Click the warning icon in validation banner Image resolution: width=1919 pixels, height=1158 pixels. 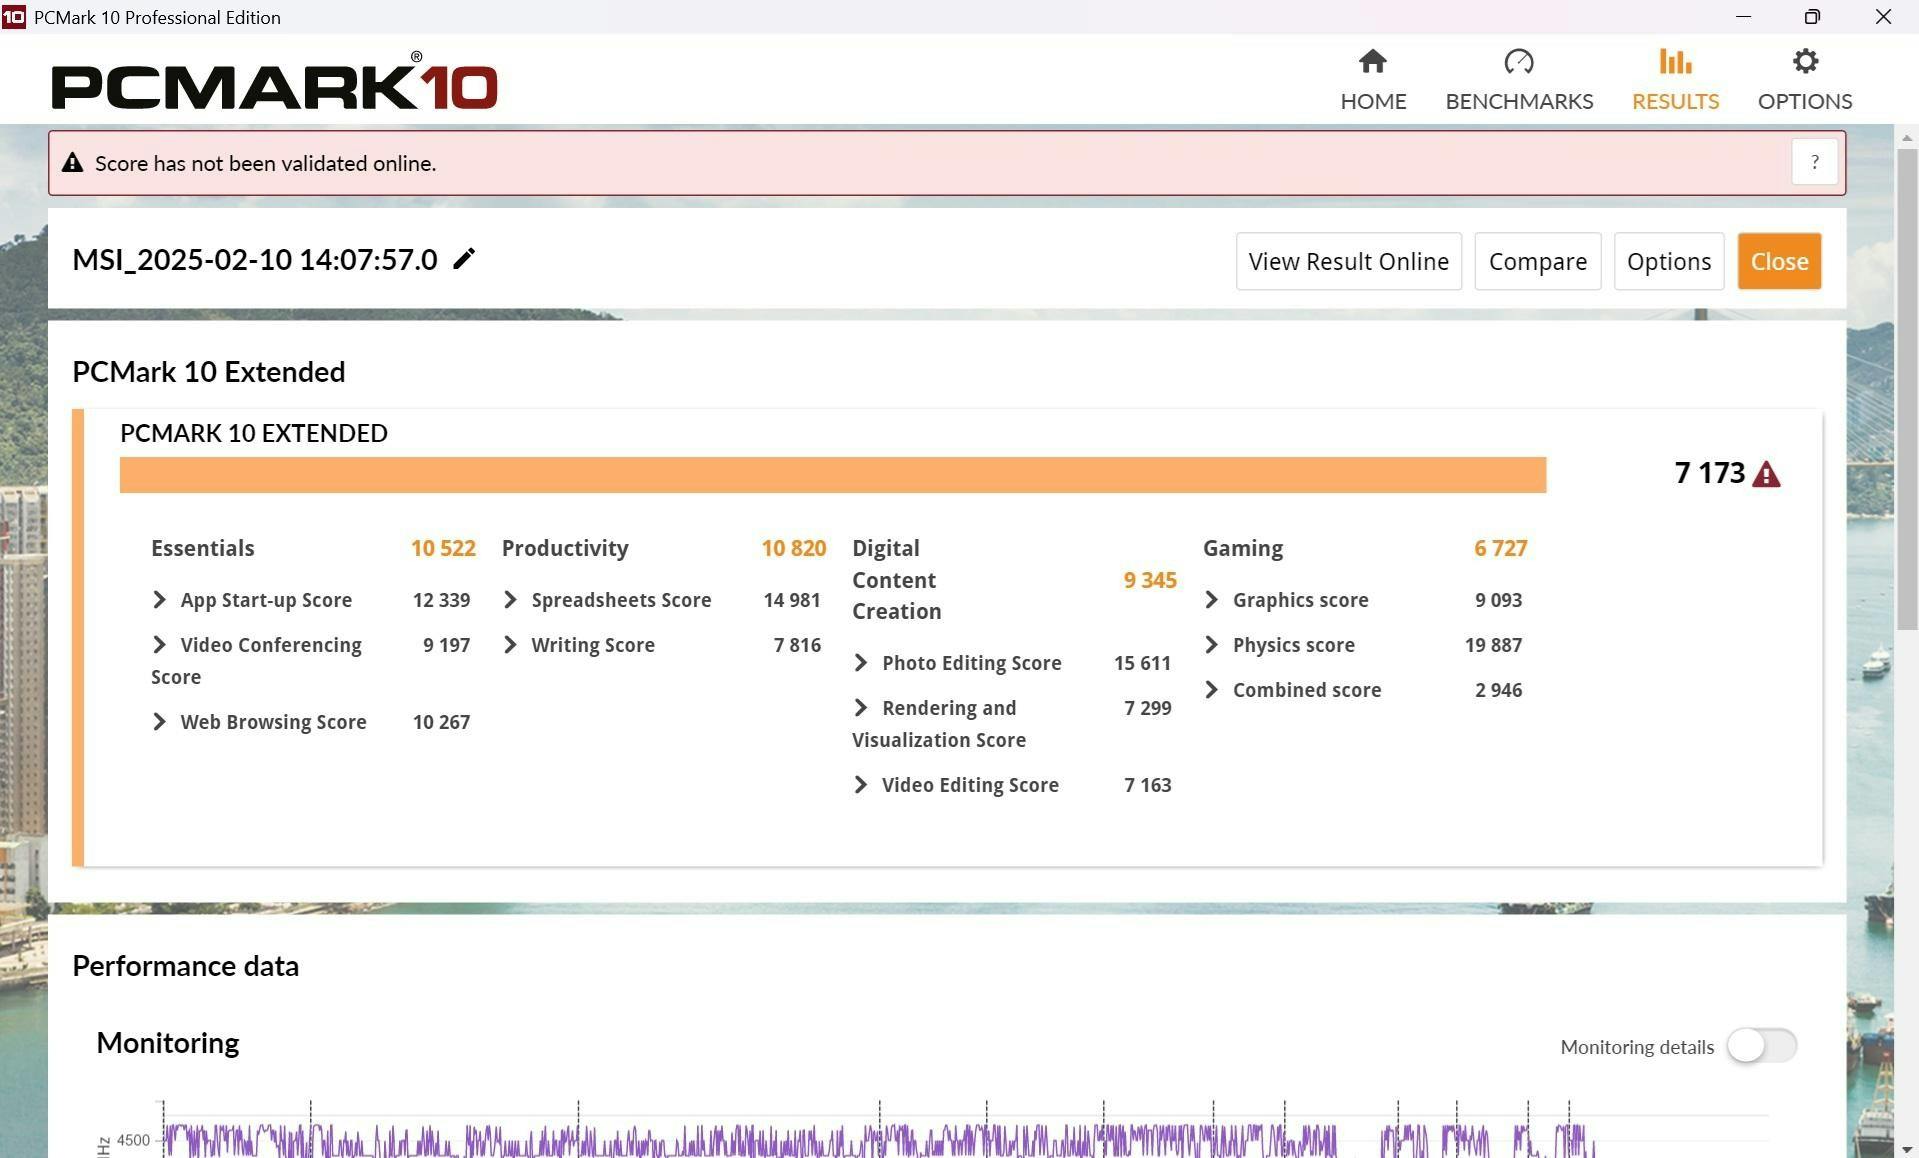72,163
